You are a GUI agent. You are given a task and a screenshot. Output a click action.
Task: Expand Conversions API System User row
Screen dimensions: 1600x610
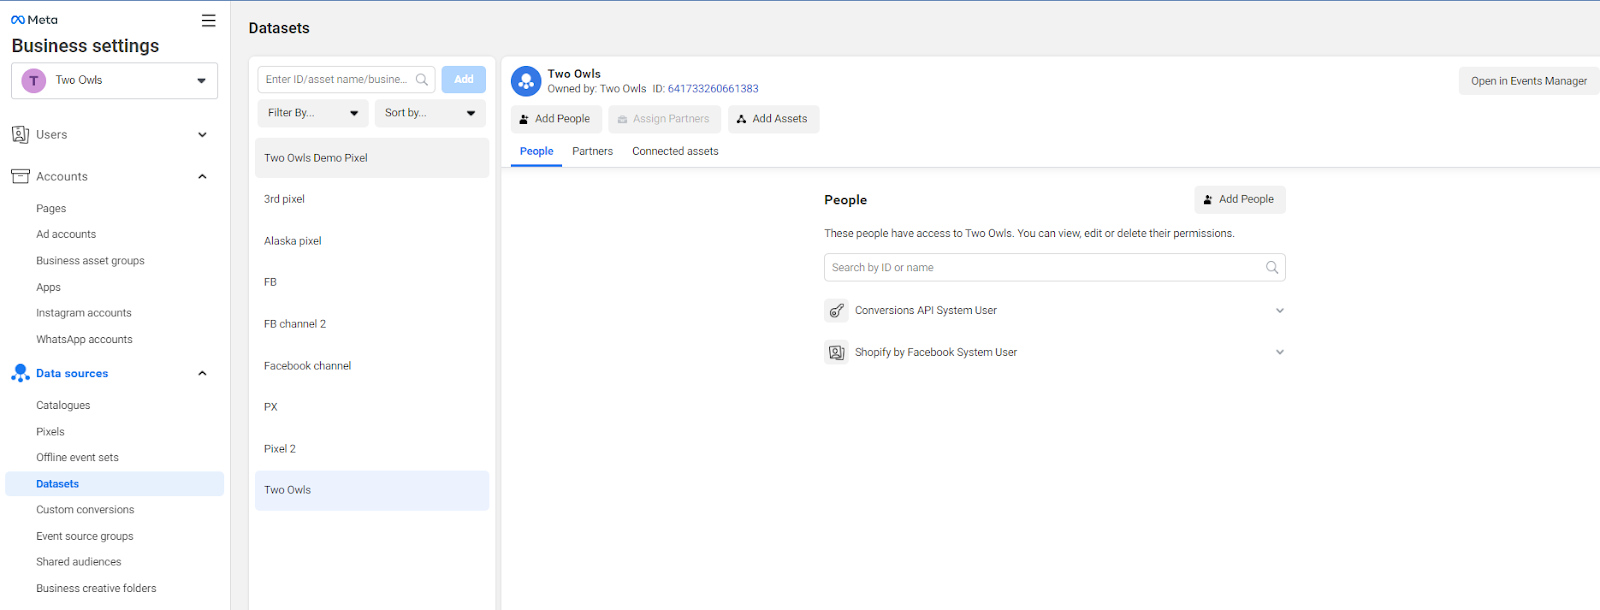coord(1280,311)
